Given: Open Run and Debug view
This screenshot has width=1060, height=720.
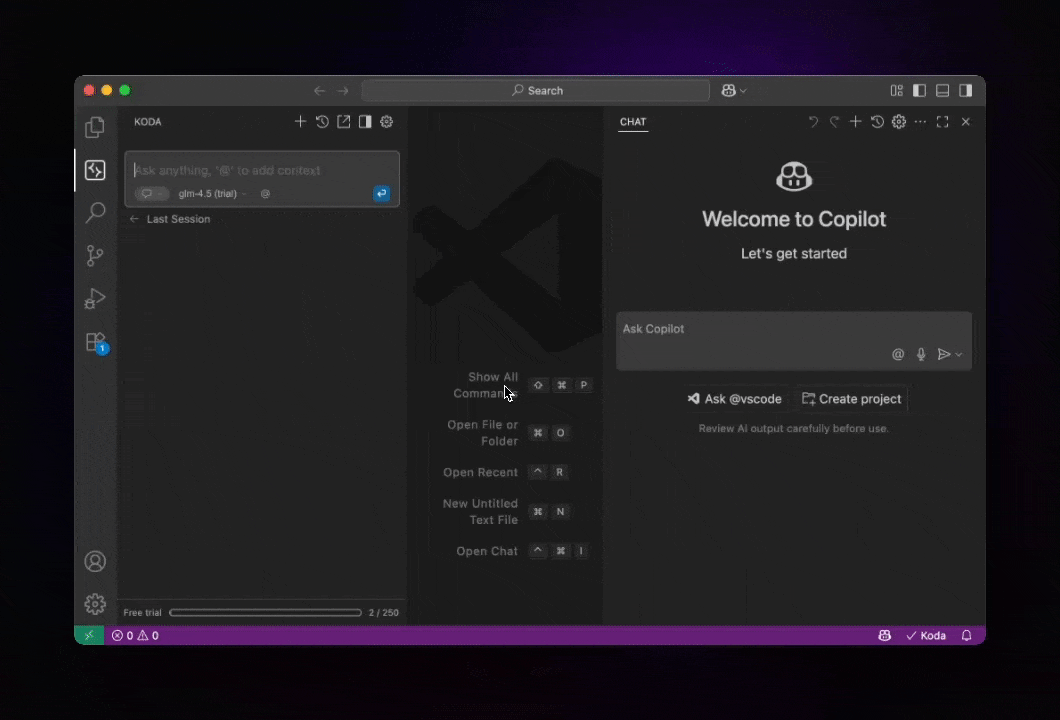Looking at the screenshot, I should pos(95,298).
